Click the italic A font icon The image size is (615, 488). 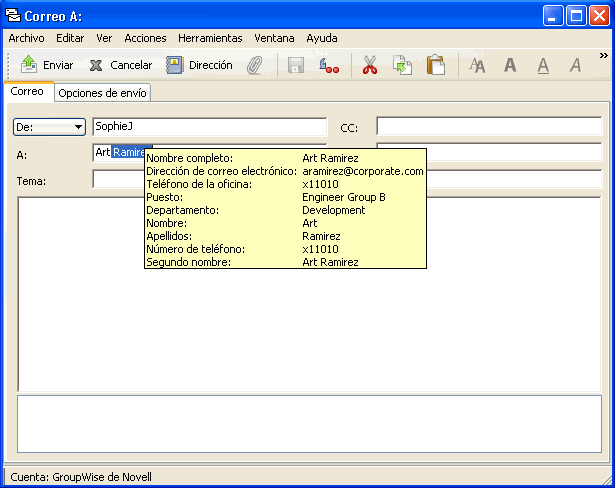(x=575, y=65)
